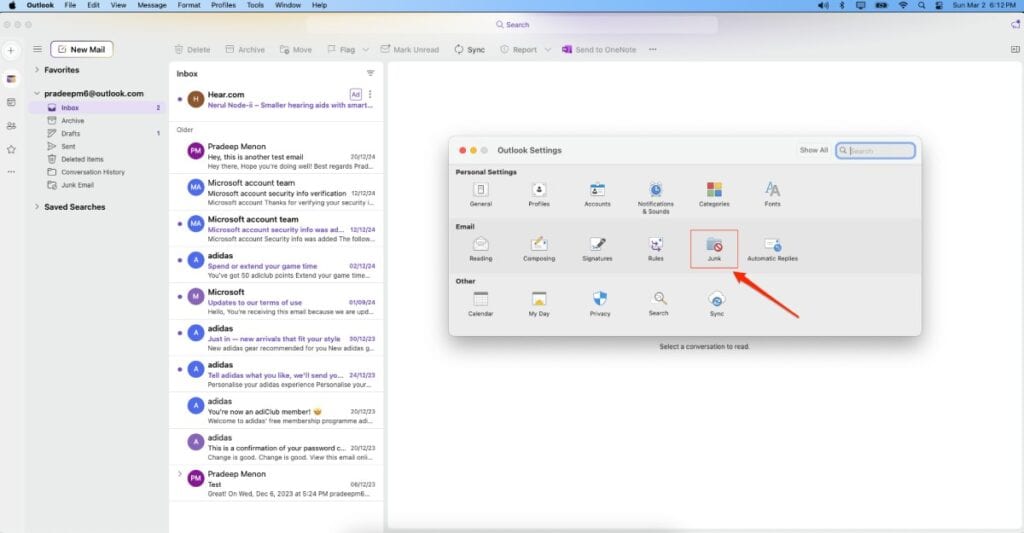Open Notifications & Sounds settings
The width and height of the screenshot is (1024, 533).
coord(655,197)
